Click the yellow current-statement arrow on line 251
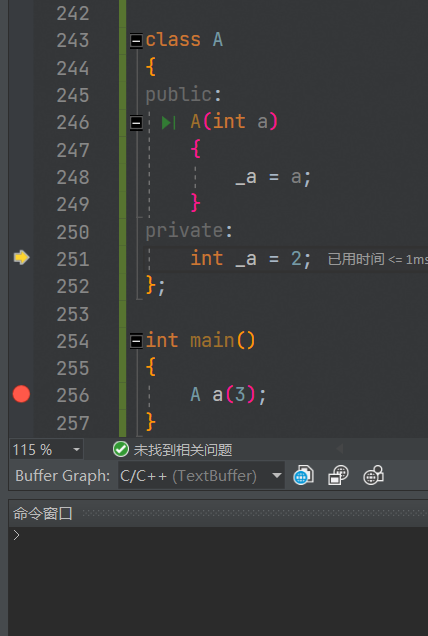 pyautogui.click(x=22, y=257)
